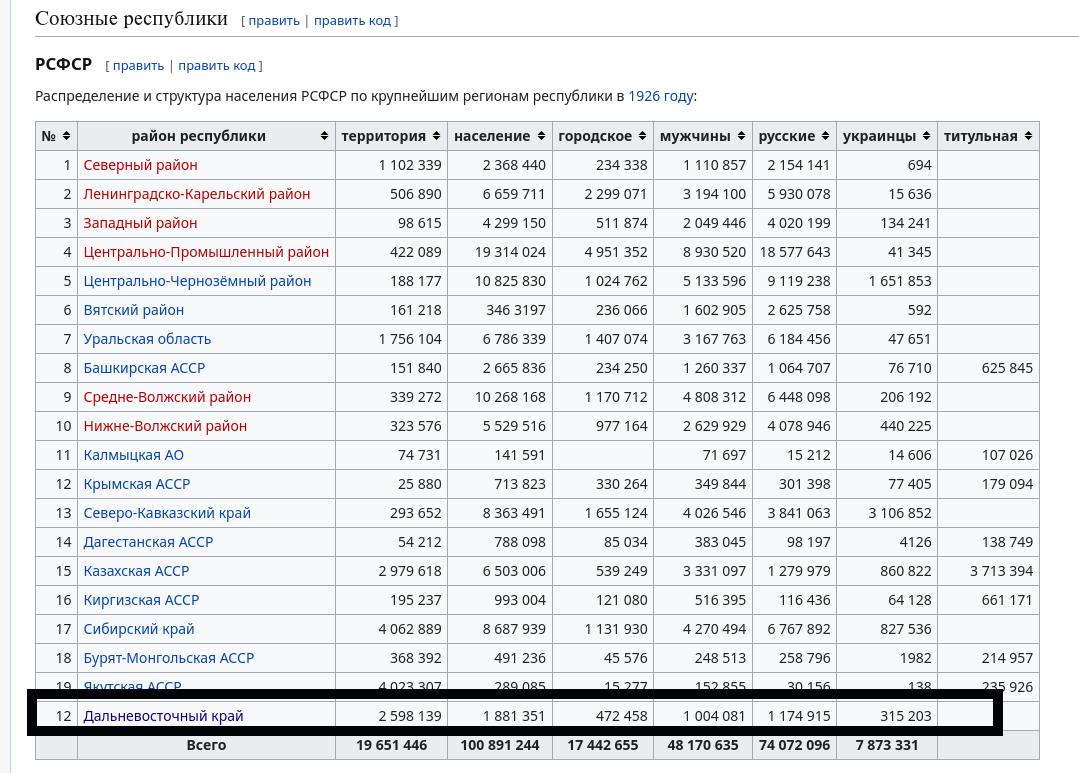Open править код for Союзные республики section

coord(352,21)
